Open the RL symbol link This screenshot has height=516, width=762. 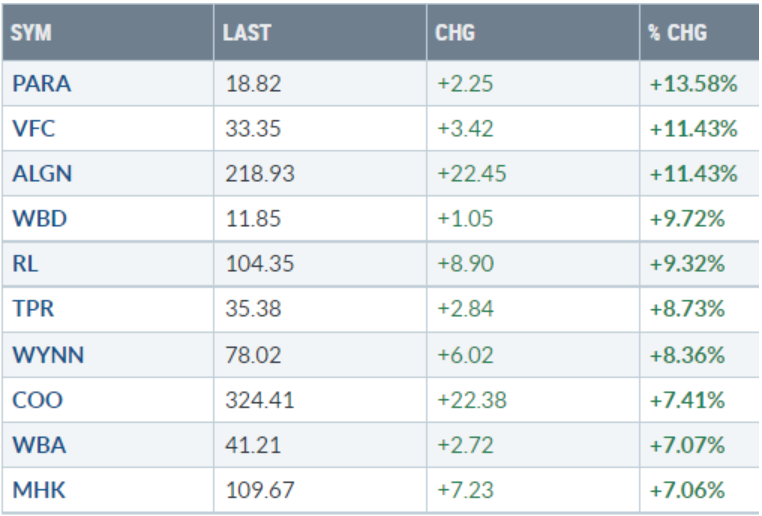24,265
